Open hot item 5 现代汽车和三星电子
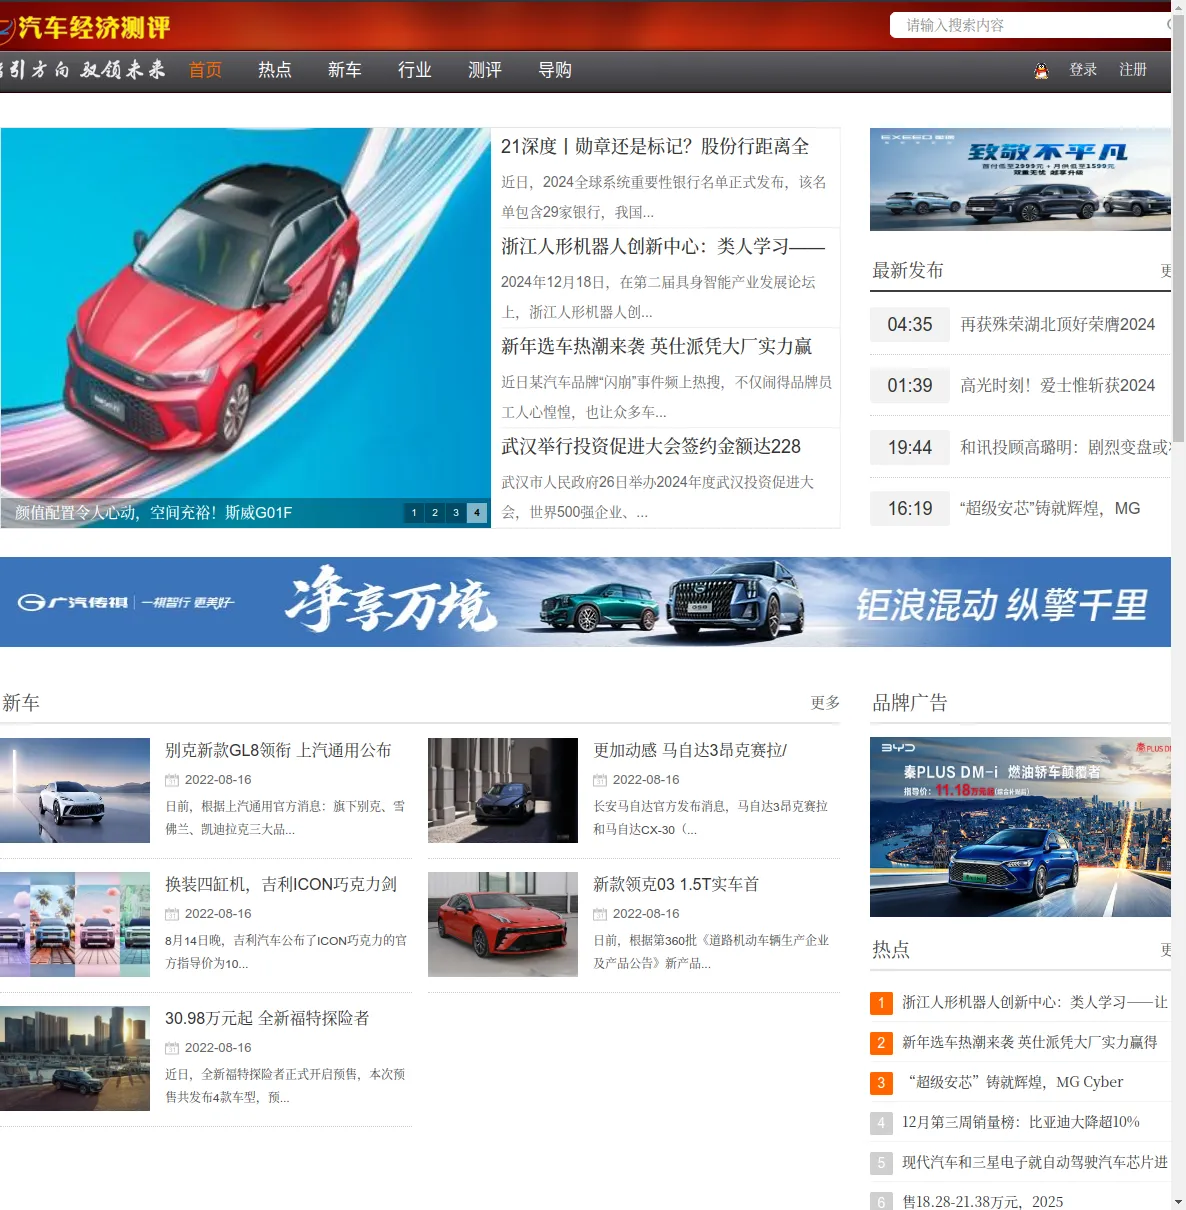The image size is (1186, 1210). tap(1035, 1162)
